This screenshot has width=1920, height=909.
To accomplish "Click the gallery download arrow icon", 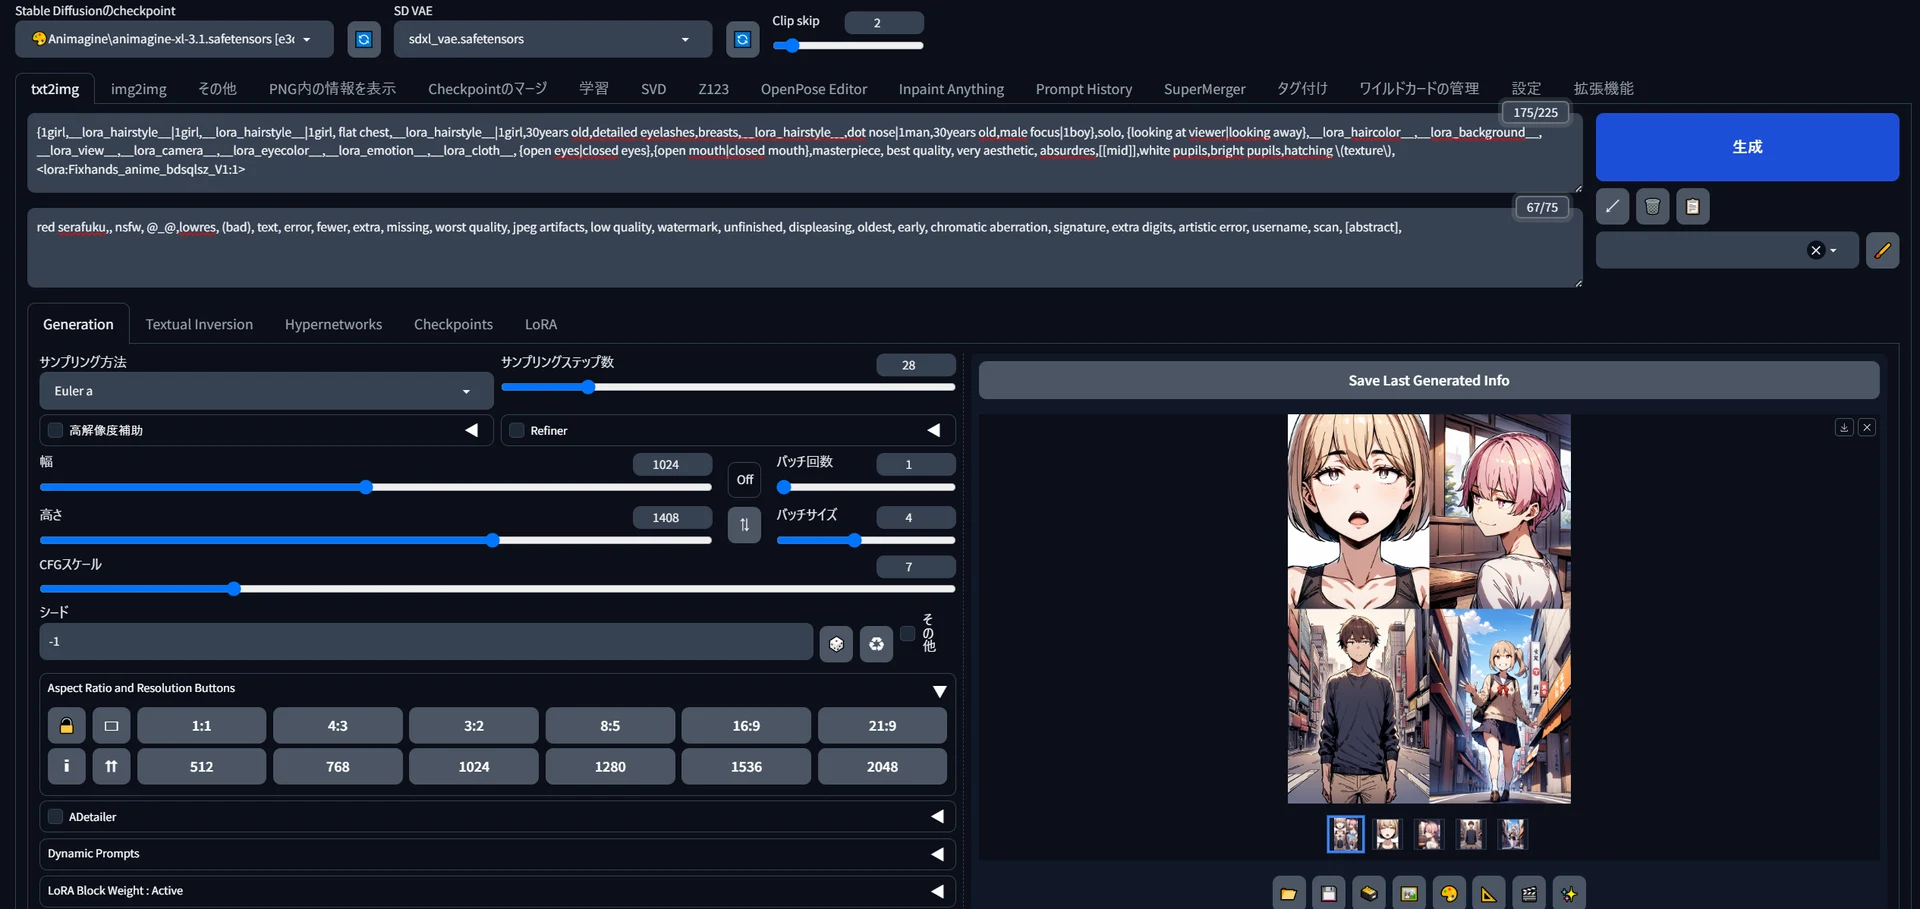I will [x=1844, y=427].
